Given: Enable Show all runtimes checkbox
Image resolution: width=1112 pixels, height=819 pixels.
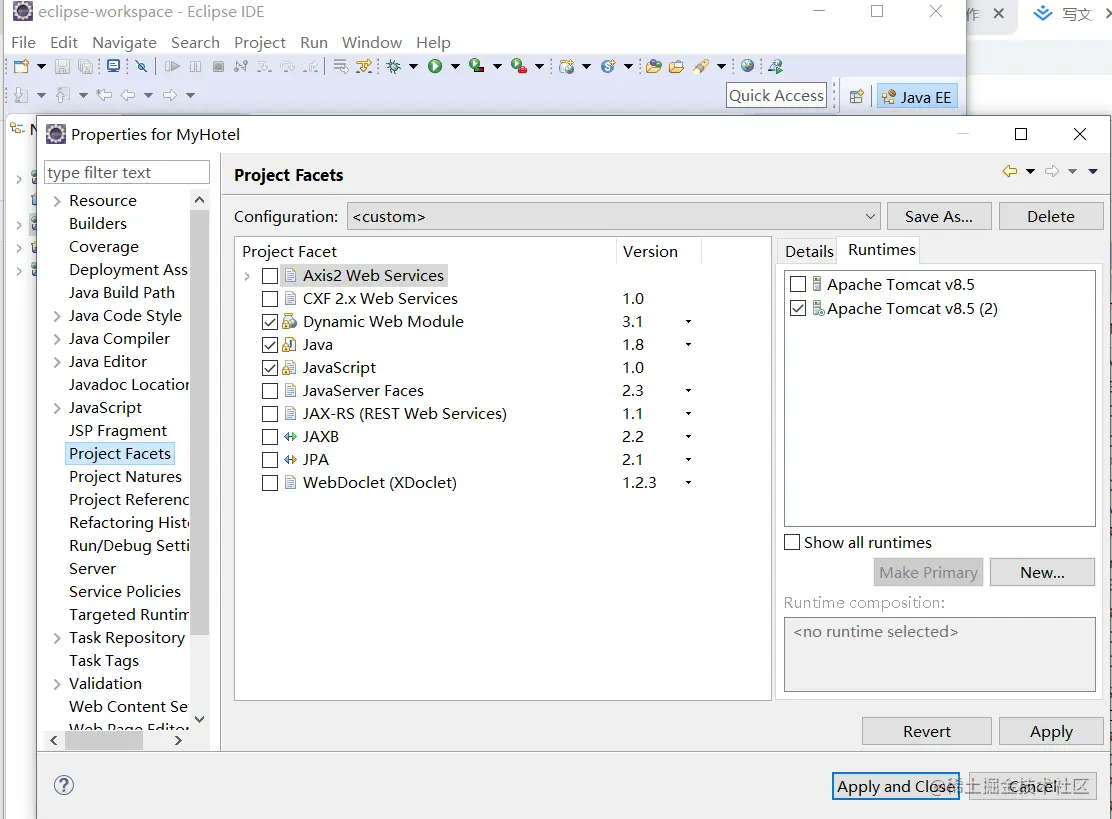Looking at the screenshot, I should [x=792, y=542].
